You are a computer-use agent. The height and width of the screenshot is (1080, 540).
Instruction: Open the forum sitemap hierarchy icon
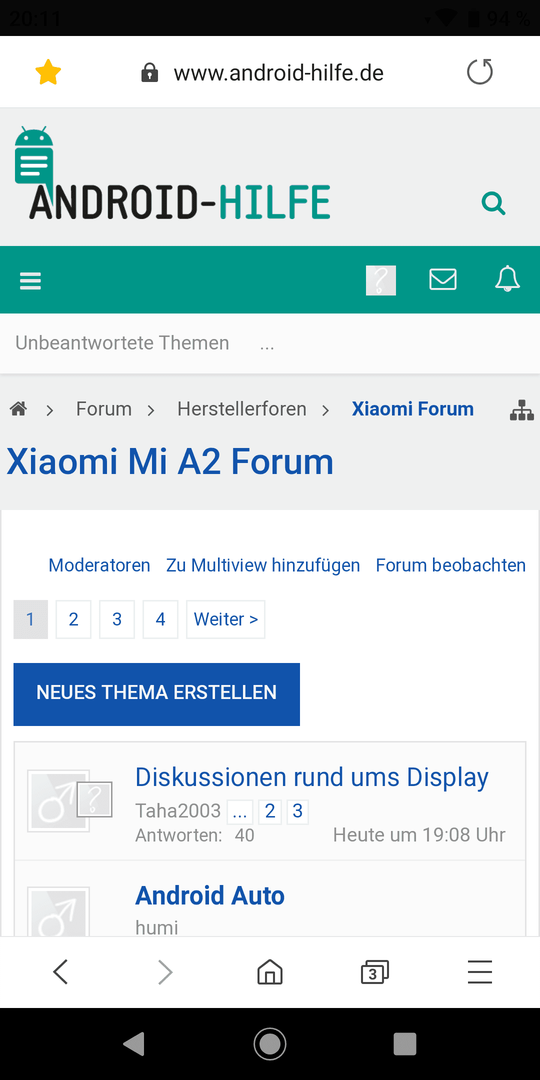(521, 410)
